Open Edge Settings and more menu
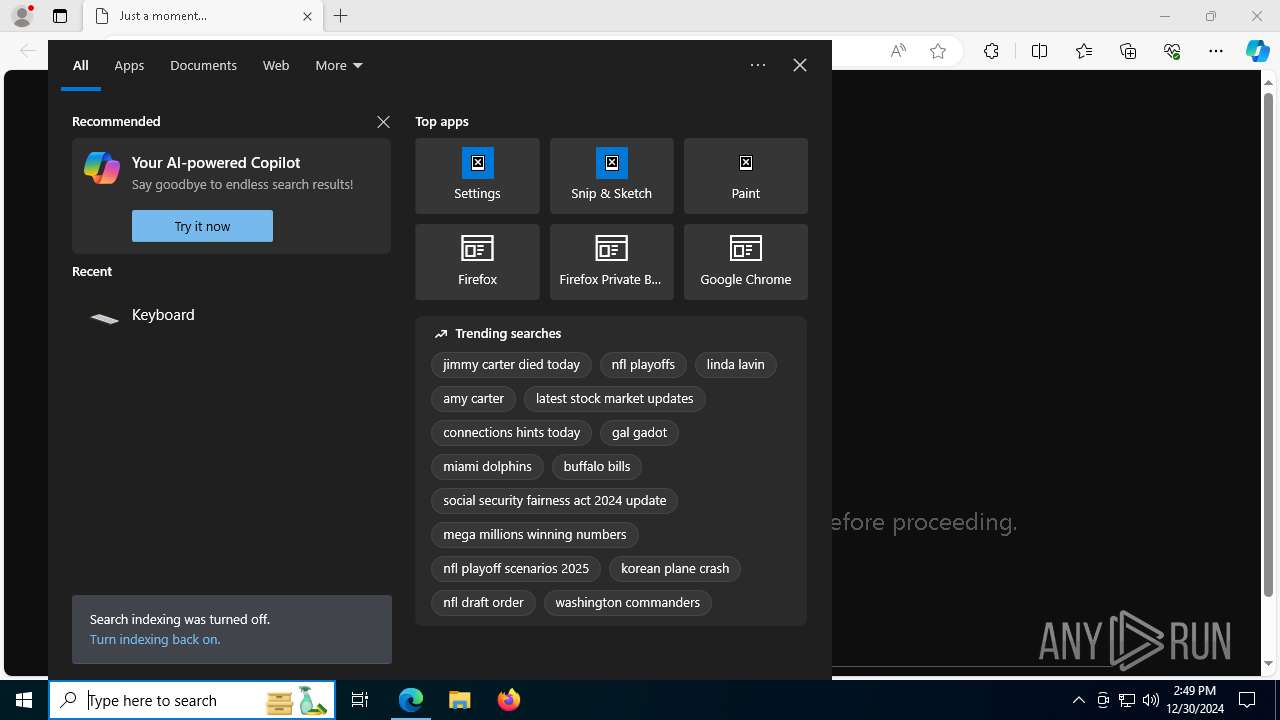1280x720 pixels. click(1216, 51)
